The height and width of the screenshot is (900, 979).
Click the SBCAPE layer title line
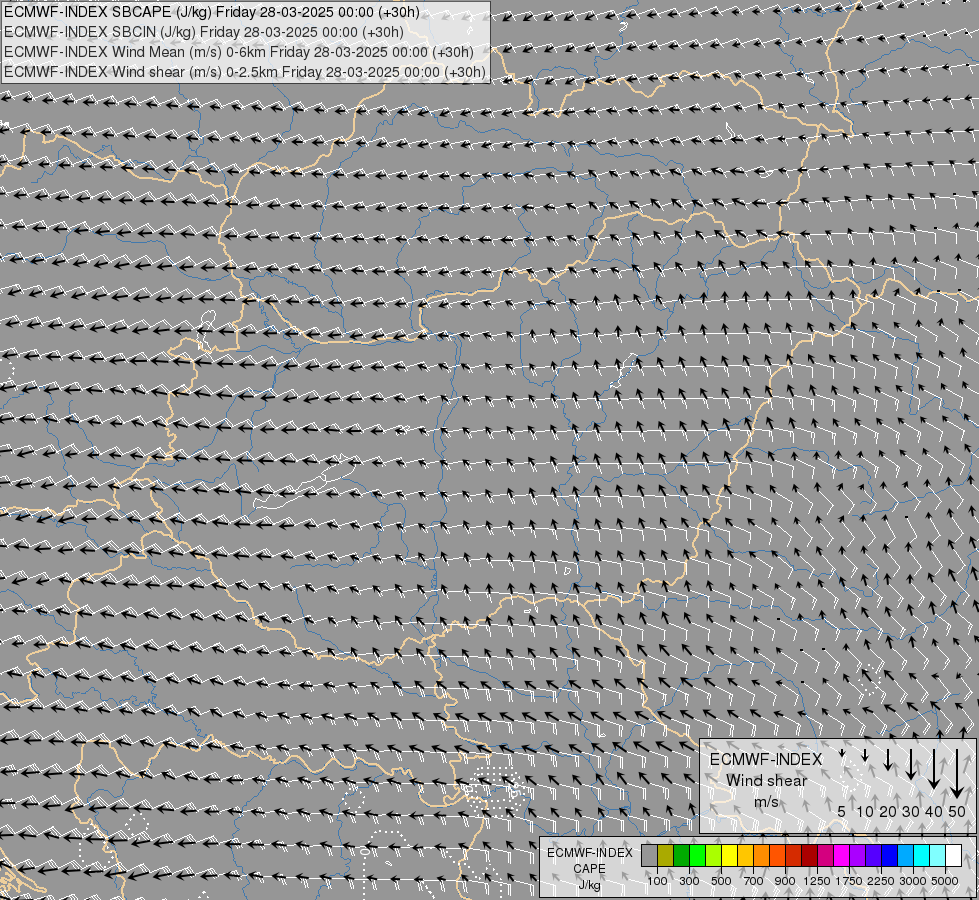click(212, 12)
